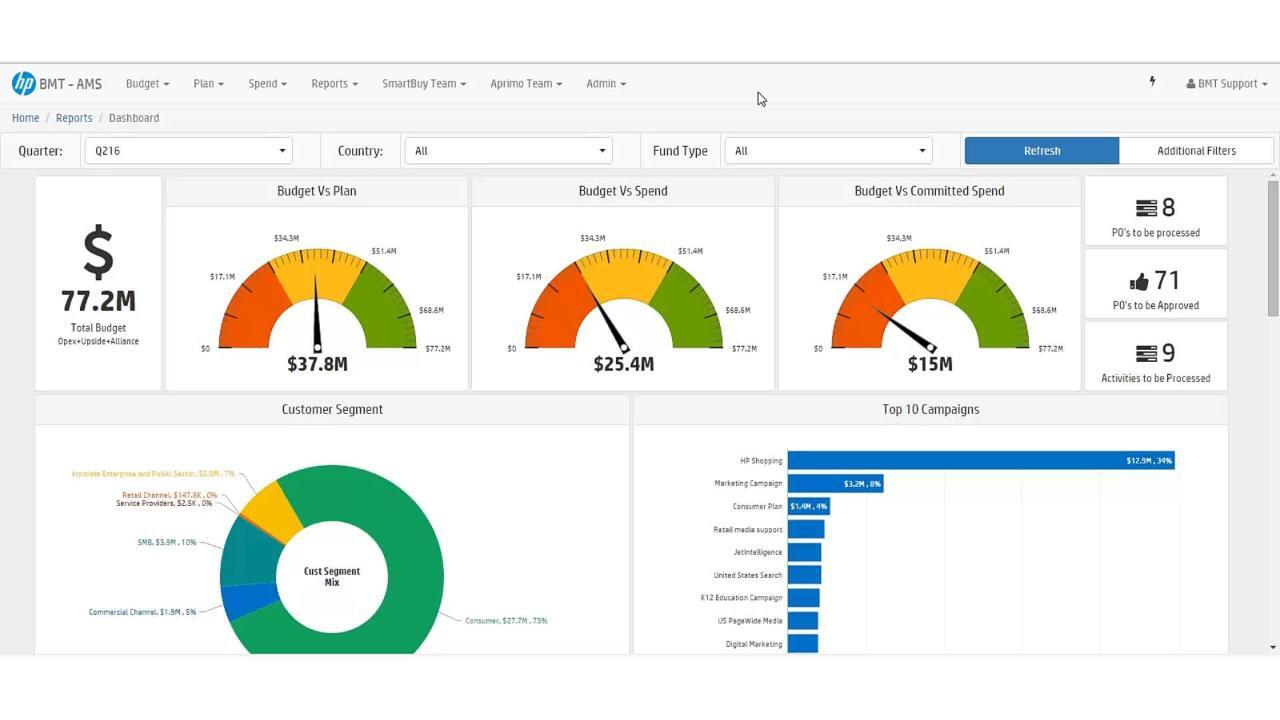Click the Refresh button
The image size is (1280, 720).
(1042, 151)
